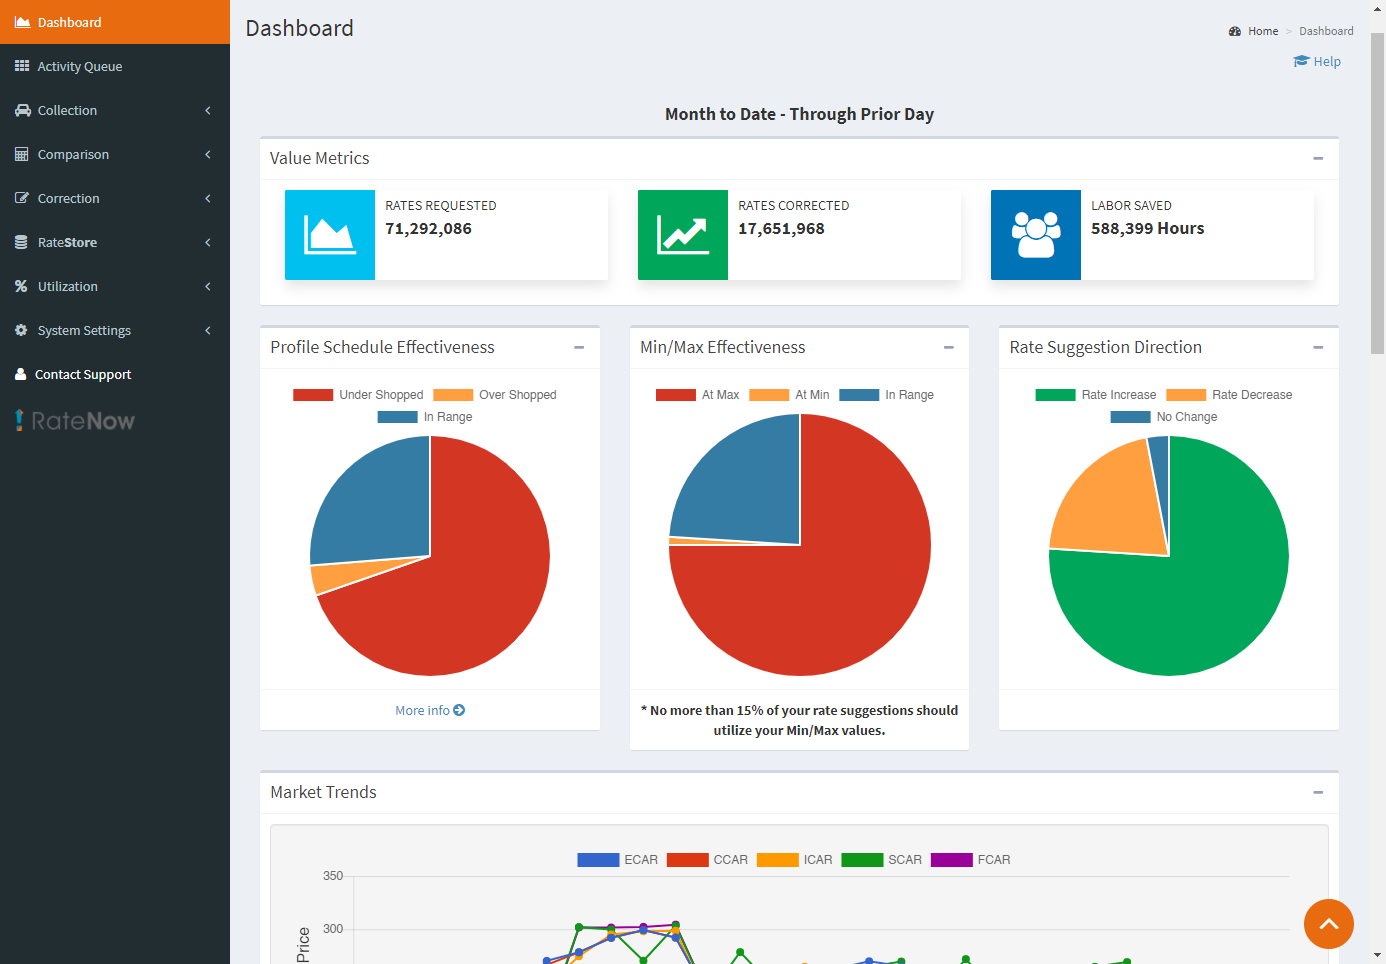Open the Activity Queue grid icon
1386x964 pixels.
(20, 66)
